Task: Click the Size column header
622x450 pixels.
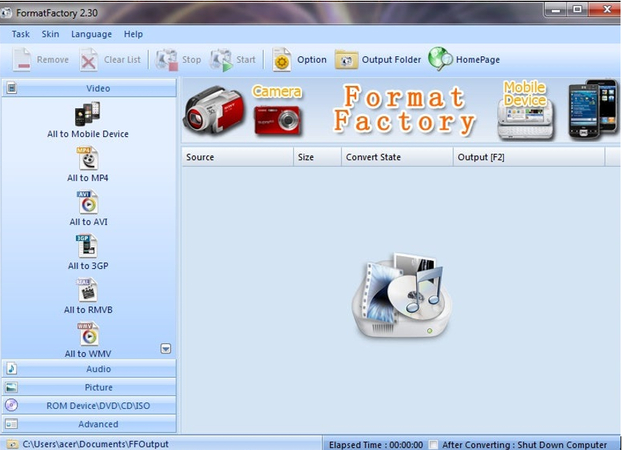Action: (x=317, y=157)
